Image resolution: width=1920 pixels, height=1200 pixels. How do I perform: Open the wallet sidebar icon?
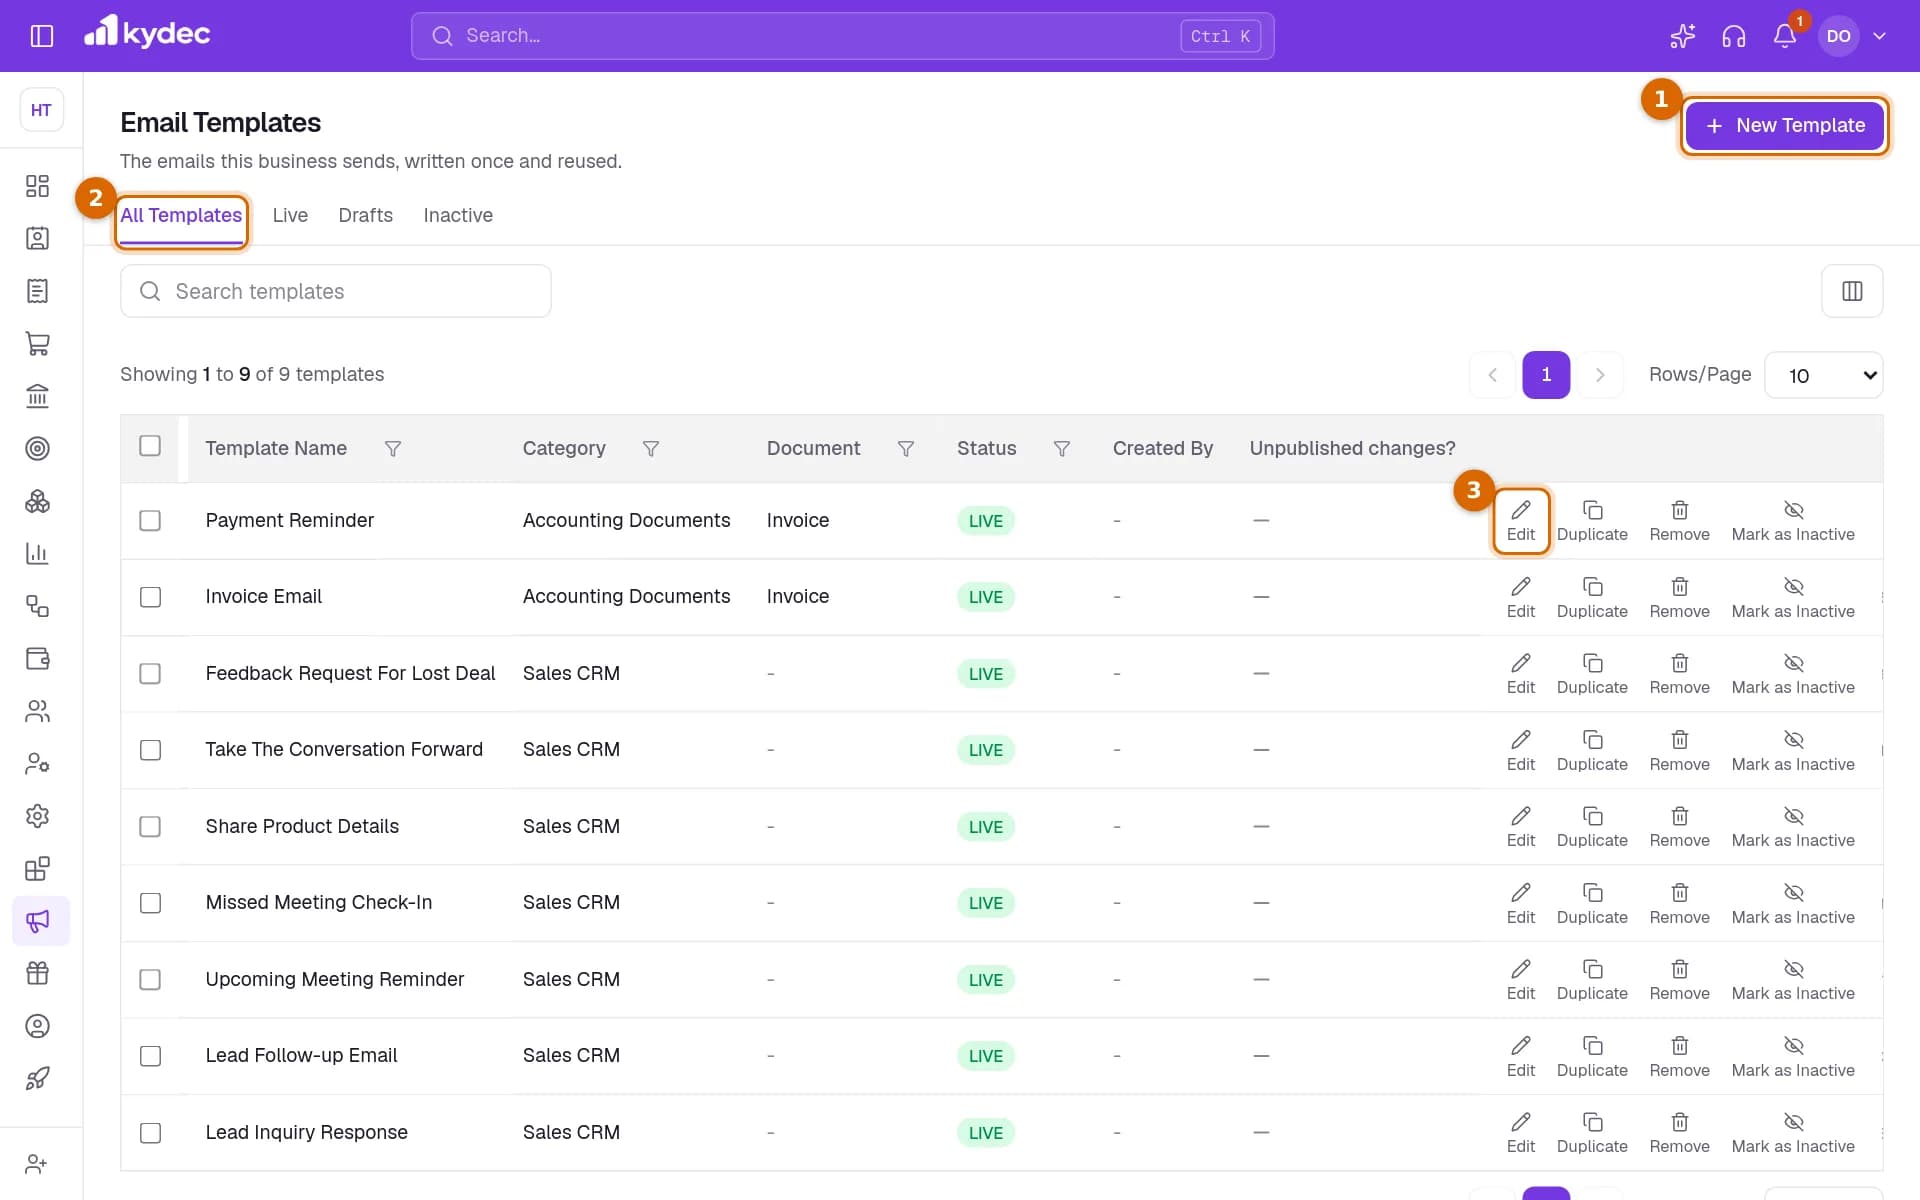pyautogui.click(x=37, y=658)
